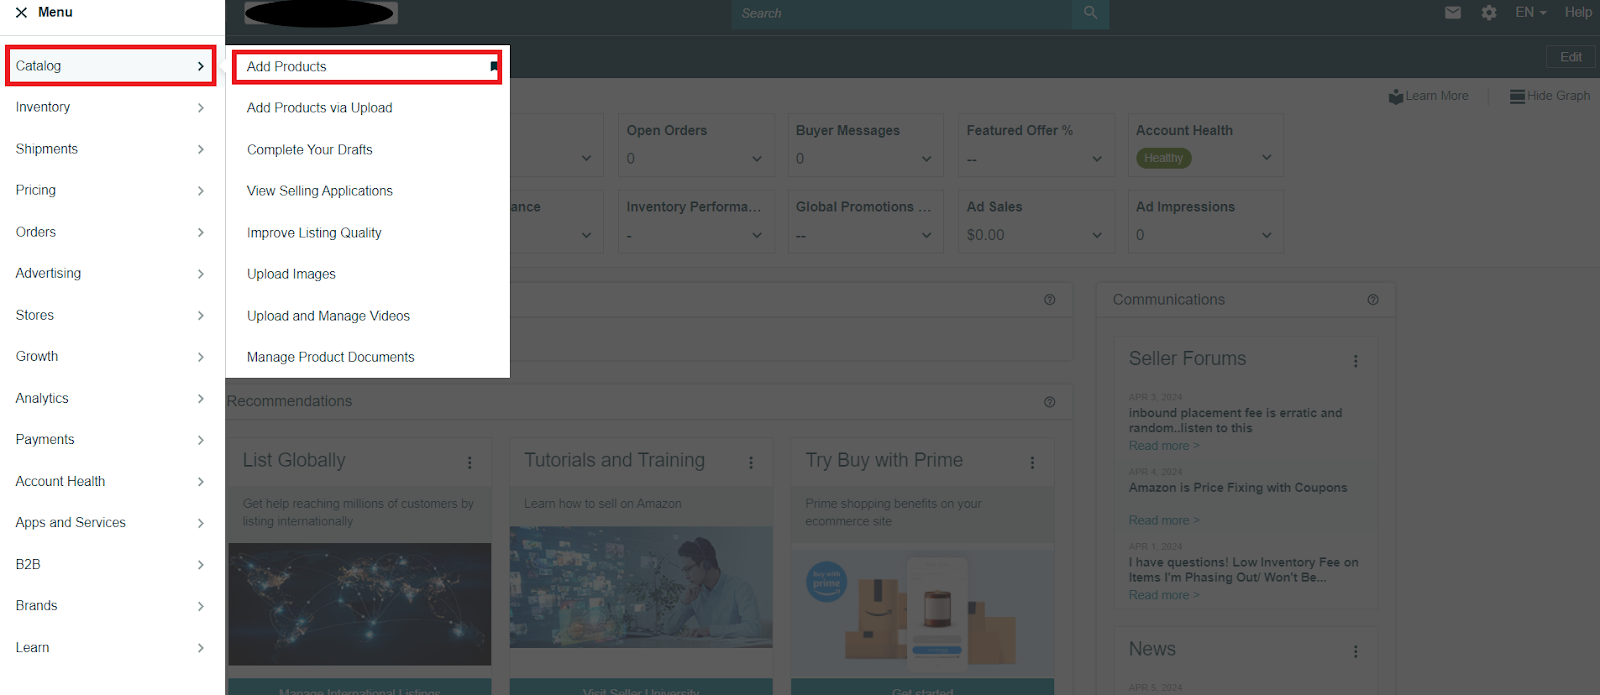Read more about Low Inventory Fee post
Screen dimensions: 1600x695
coord(1164,595)
